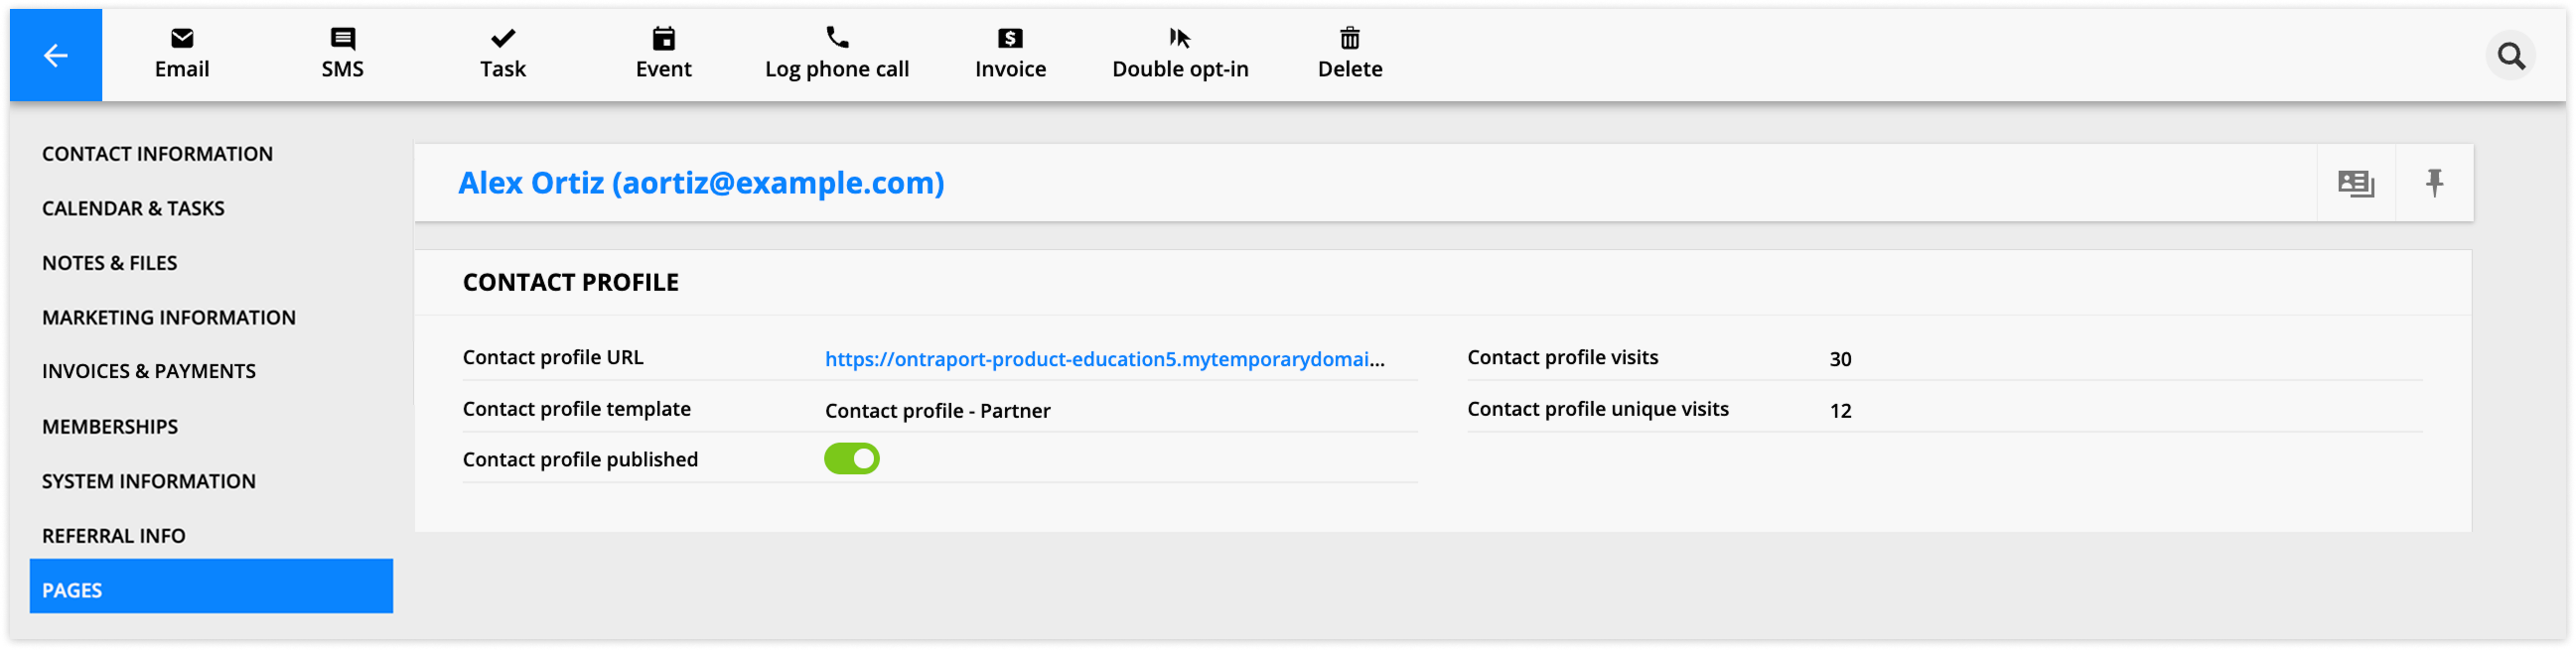Screen dimensions: 2576x650
Task: Pin this contact record
Action: tap(2435, 183)
